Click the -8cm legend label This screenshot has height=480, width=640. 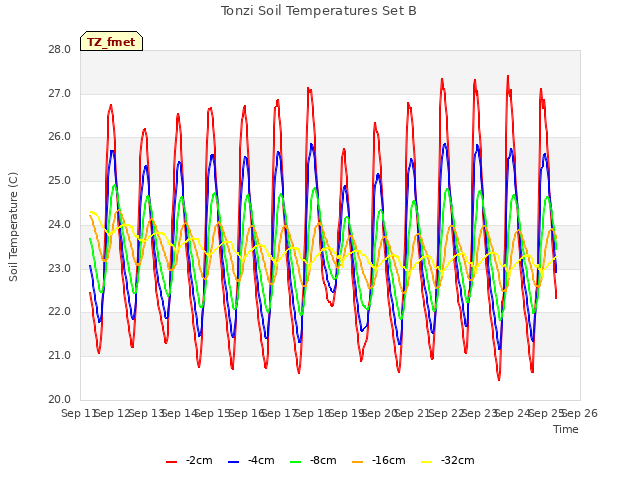click(323, 460)
